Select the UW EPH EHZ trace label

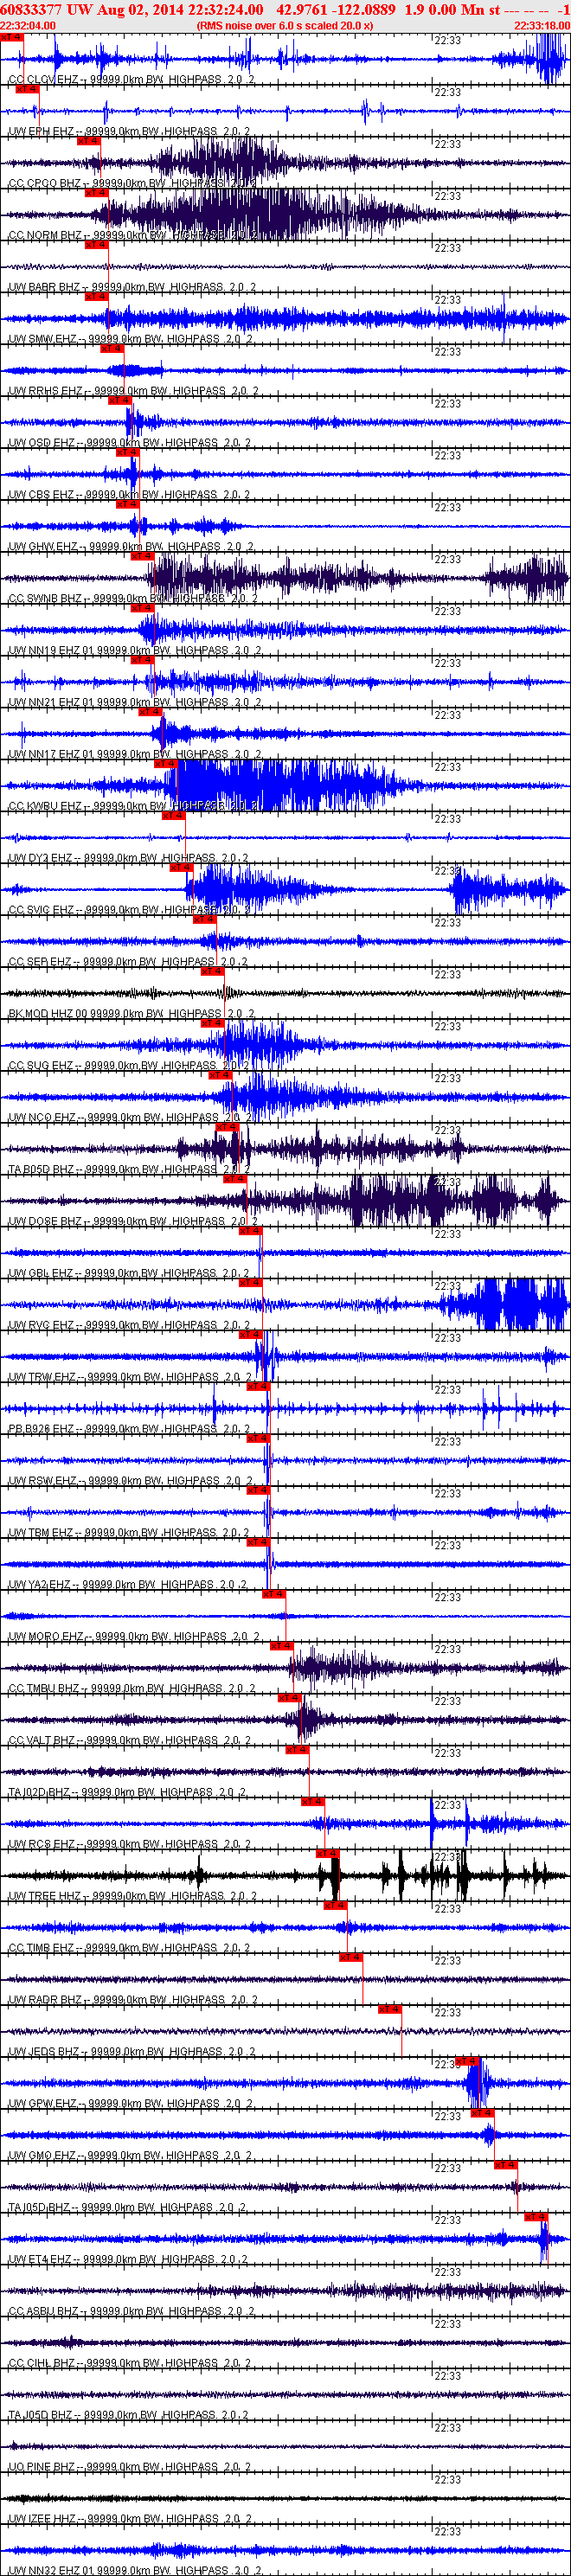point(129,131)
